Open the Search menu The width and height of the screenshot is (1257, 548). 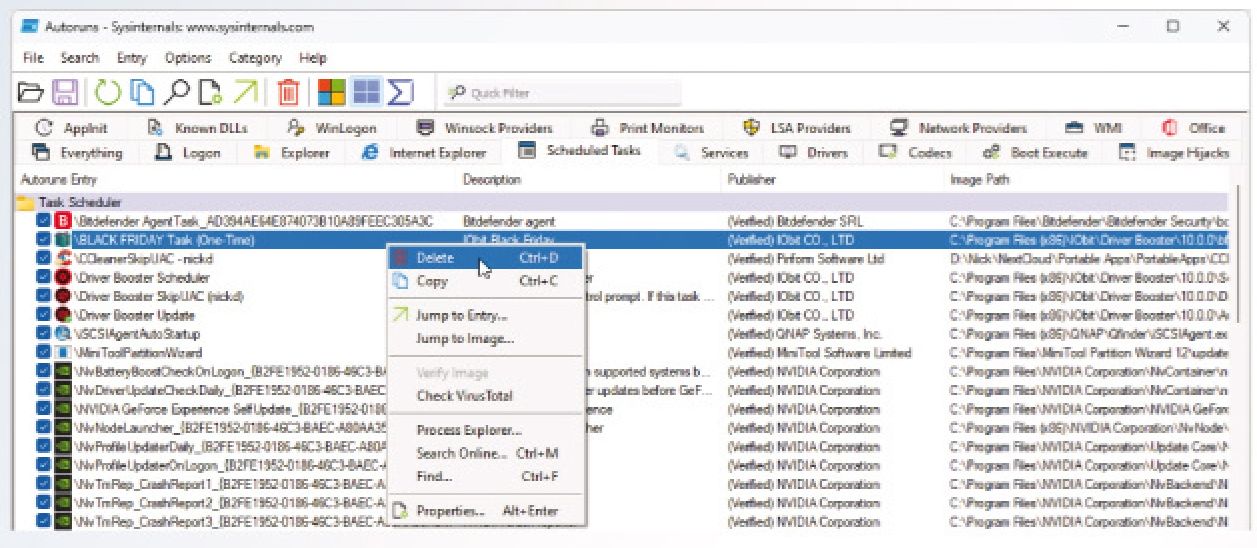coord(80,58)
